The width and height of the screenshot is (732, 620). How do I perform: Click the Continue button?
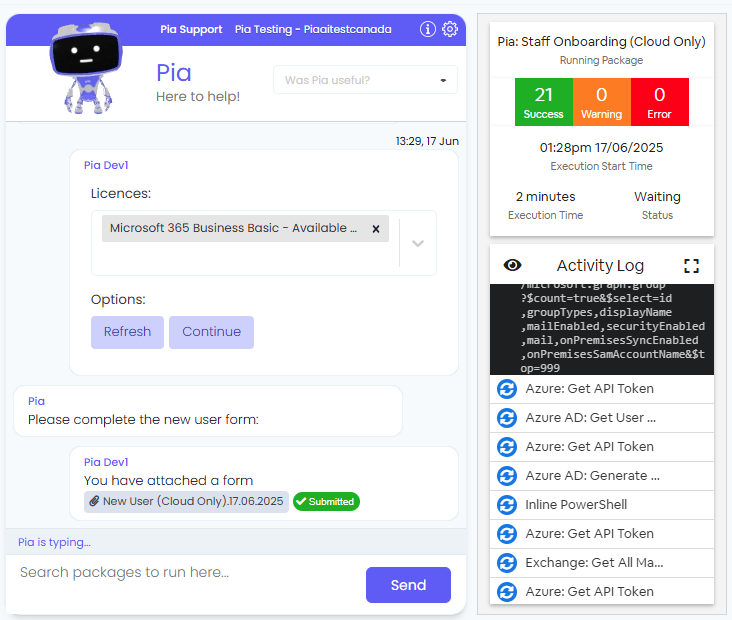click(211, 332)
